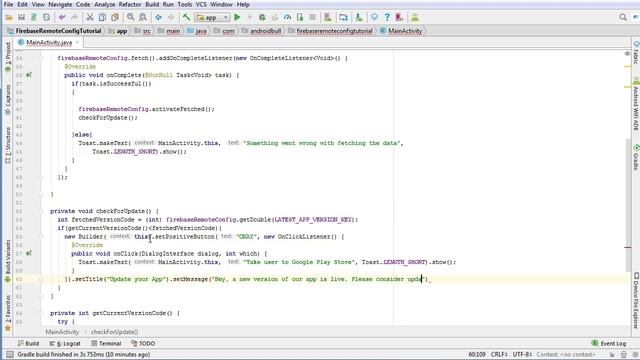Screen dimensions: 640x360
Task: Toggle tool window bars button in status bar
Action: pos(10,355)
